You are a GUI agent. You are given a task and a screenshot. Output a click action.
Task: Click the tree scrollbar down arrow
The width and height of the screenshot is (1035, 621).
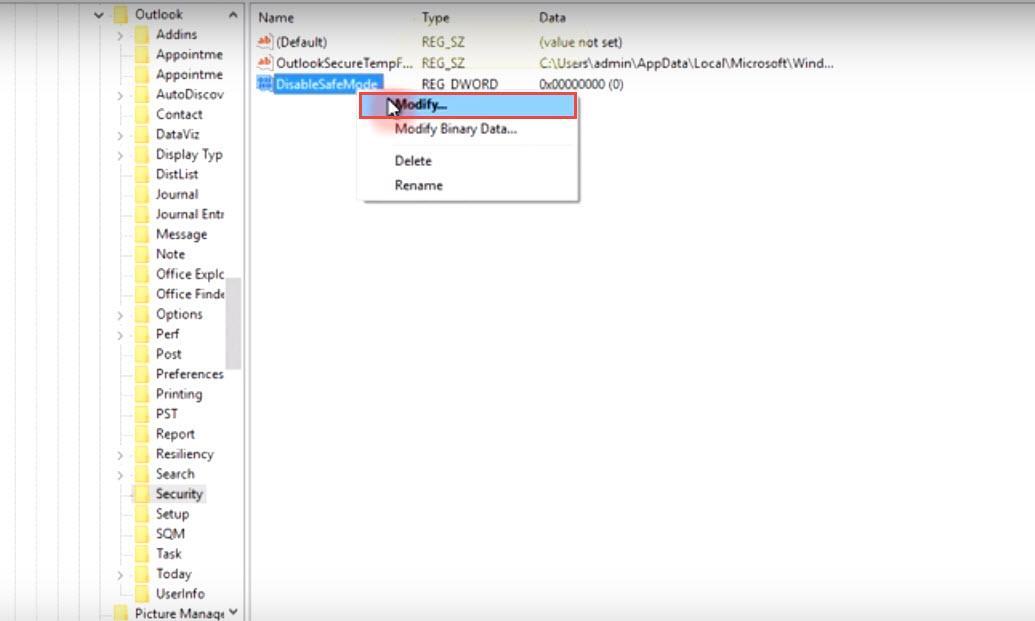pos(233,612)
